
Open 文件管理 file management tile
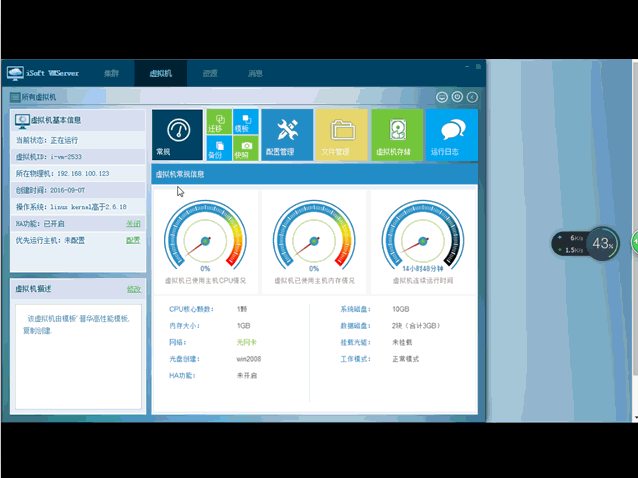coord(342,135)
